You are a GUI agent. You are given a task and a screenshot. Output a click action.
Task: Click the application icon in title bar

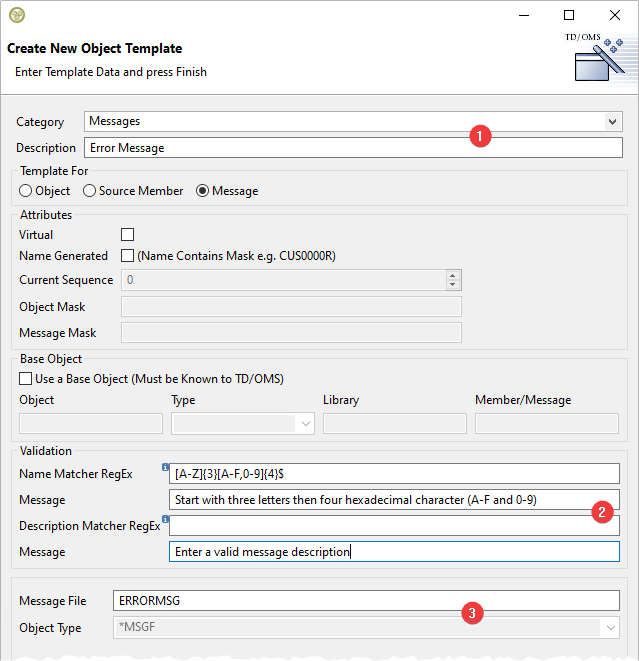click(x=17, y=15)
